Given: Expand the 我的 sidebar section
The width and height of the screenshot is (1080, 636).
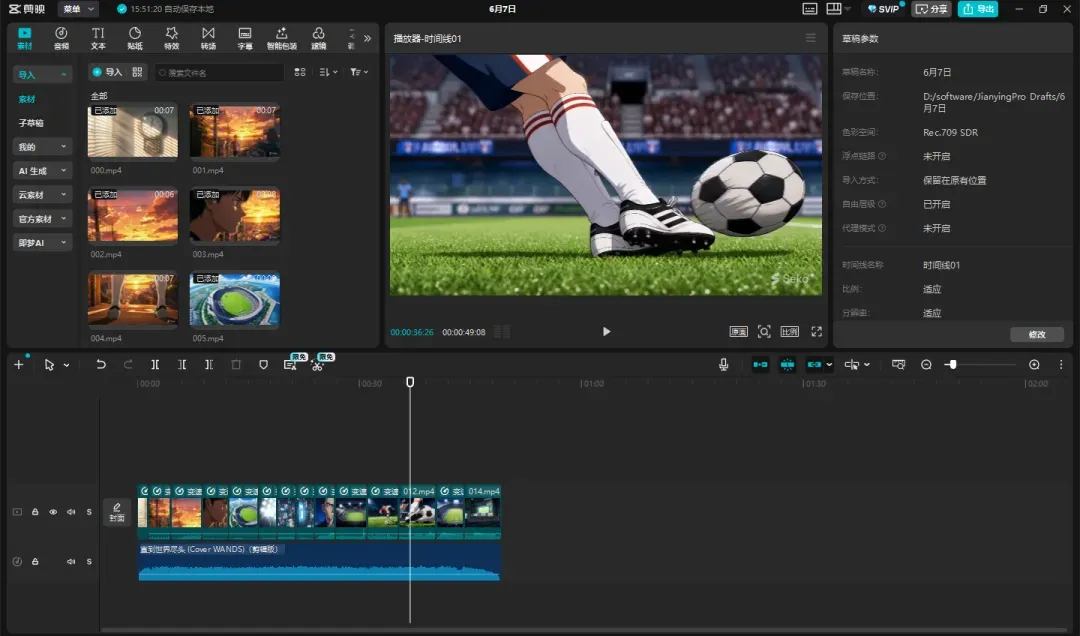Looking at the screenshot, I should pos(42,147).
